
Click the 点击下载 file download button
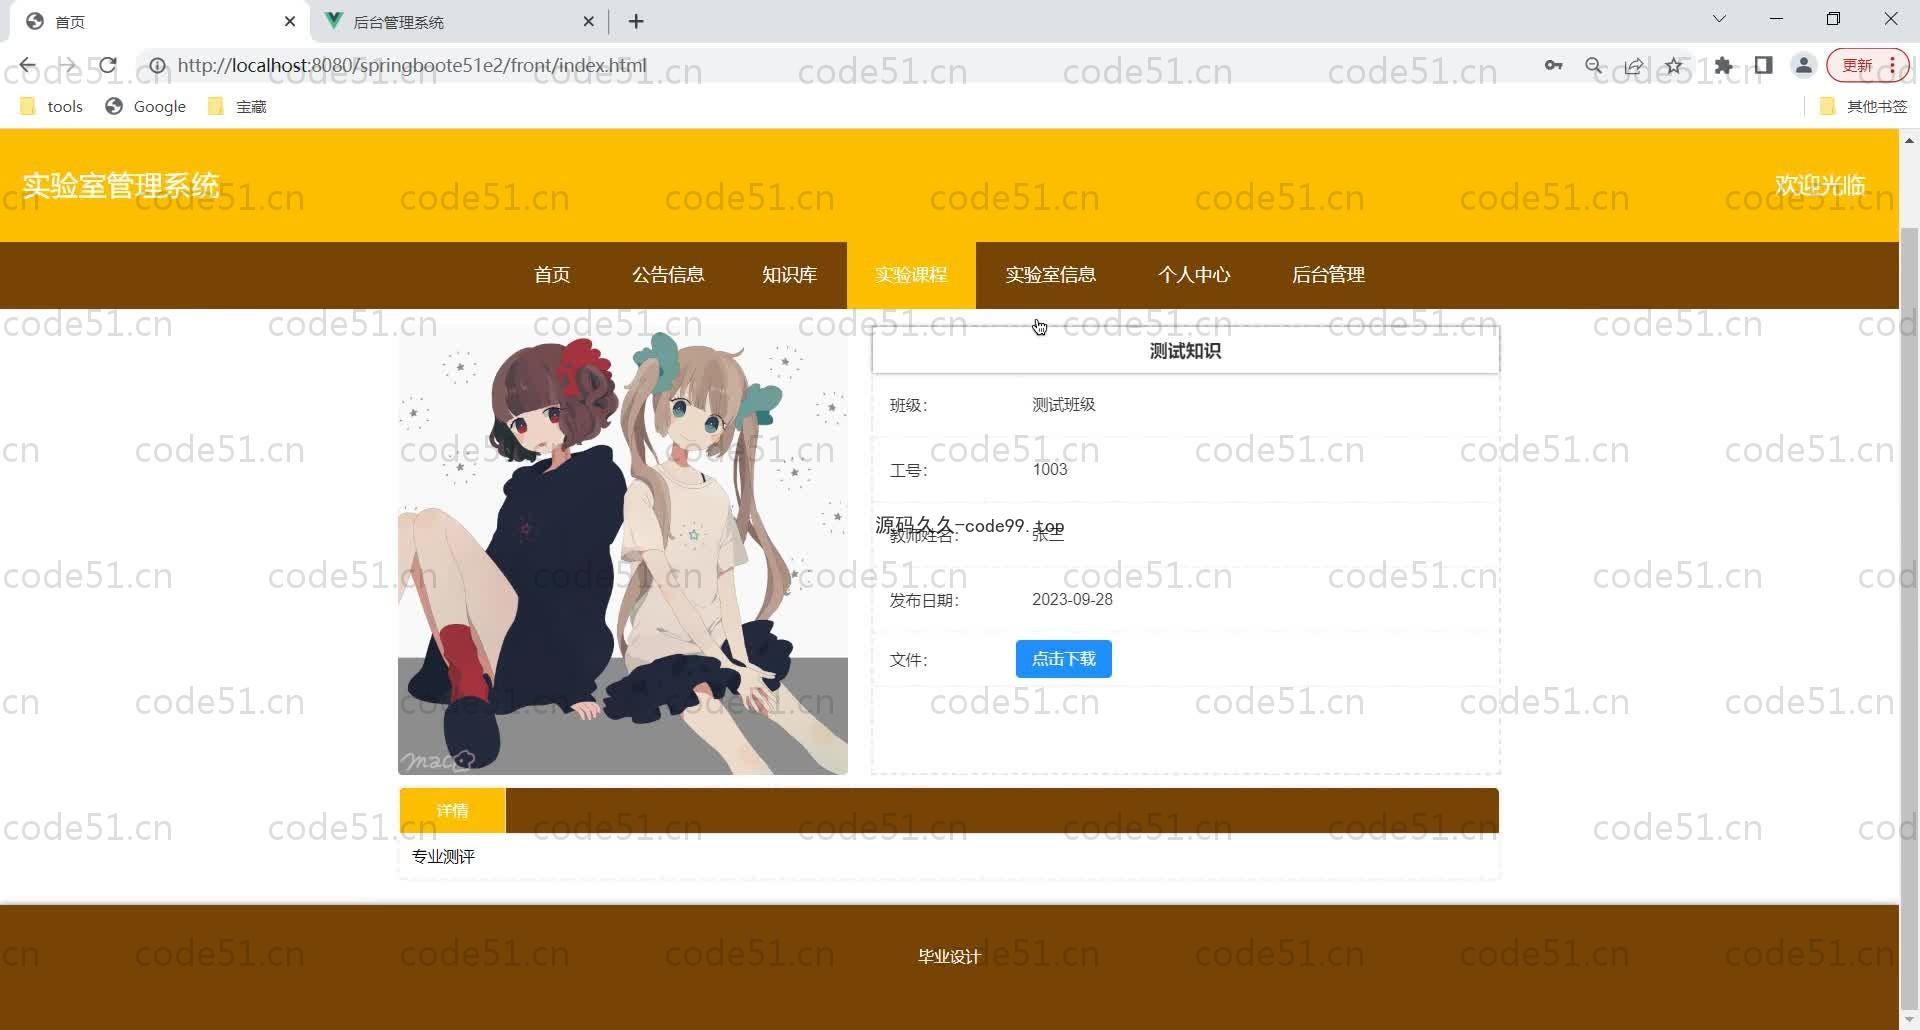pyautogui.click(x=1064, y=659)
